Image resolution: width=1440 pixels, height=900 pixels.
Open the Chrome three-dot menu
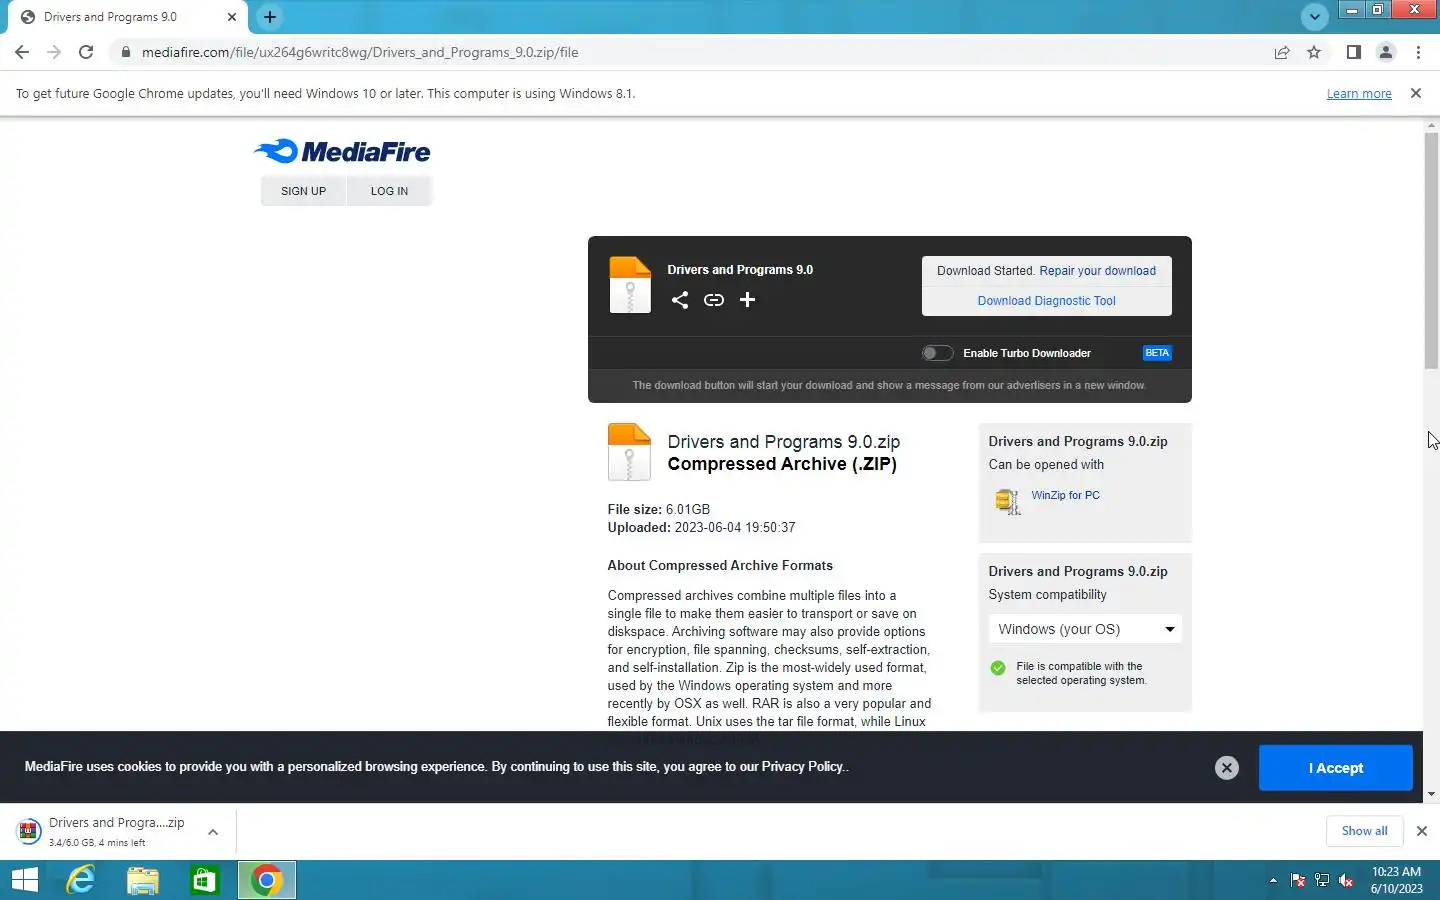(1418, 52)
